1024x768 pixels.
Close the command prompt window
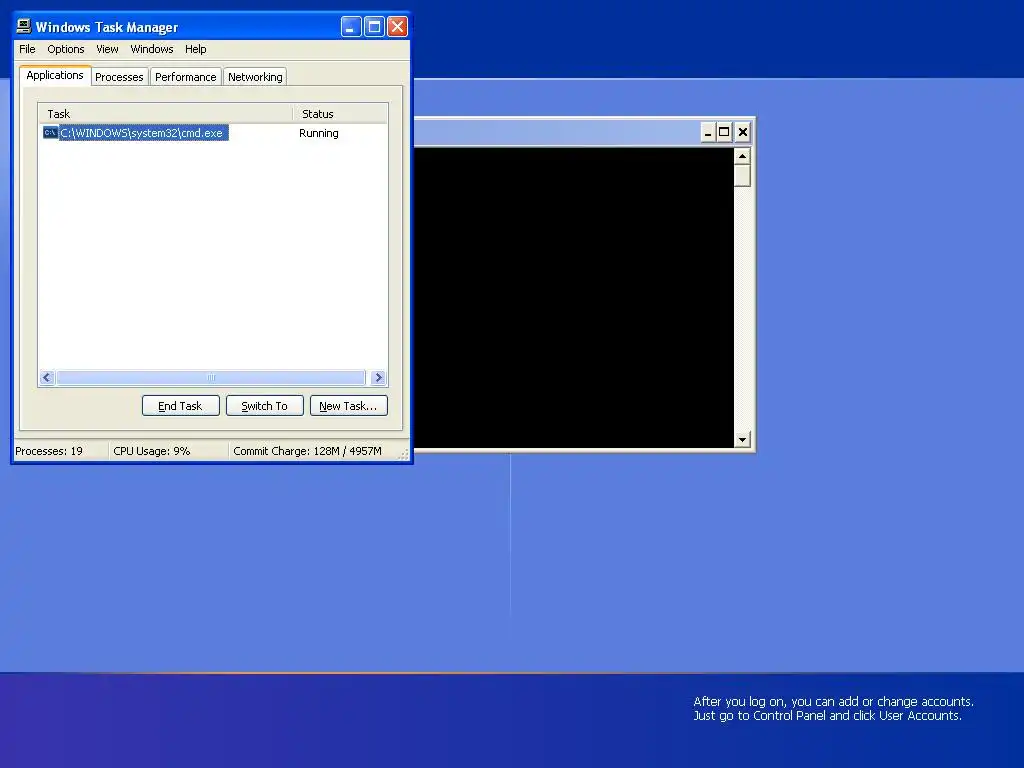point(743,133)
